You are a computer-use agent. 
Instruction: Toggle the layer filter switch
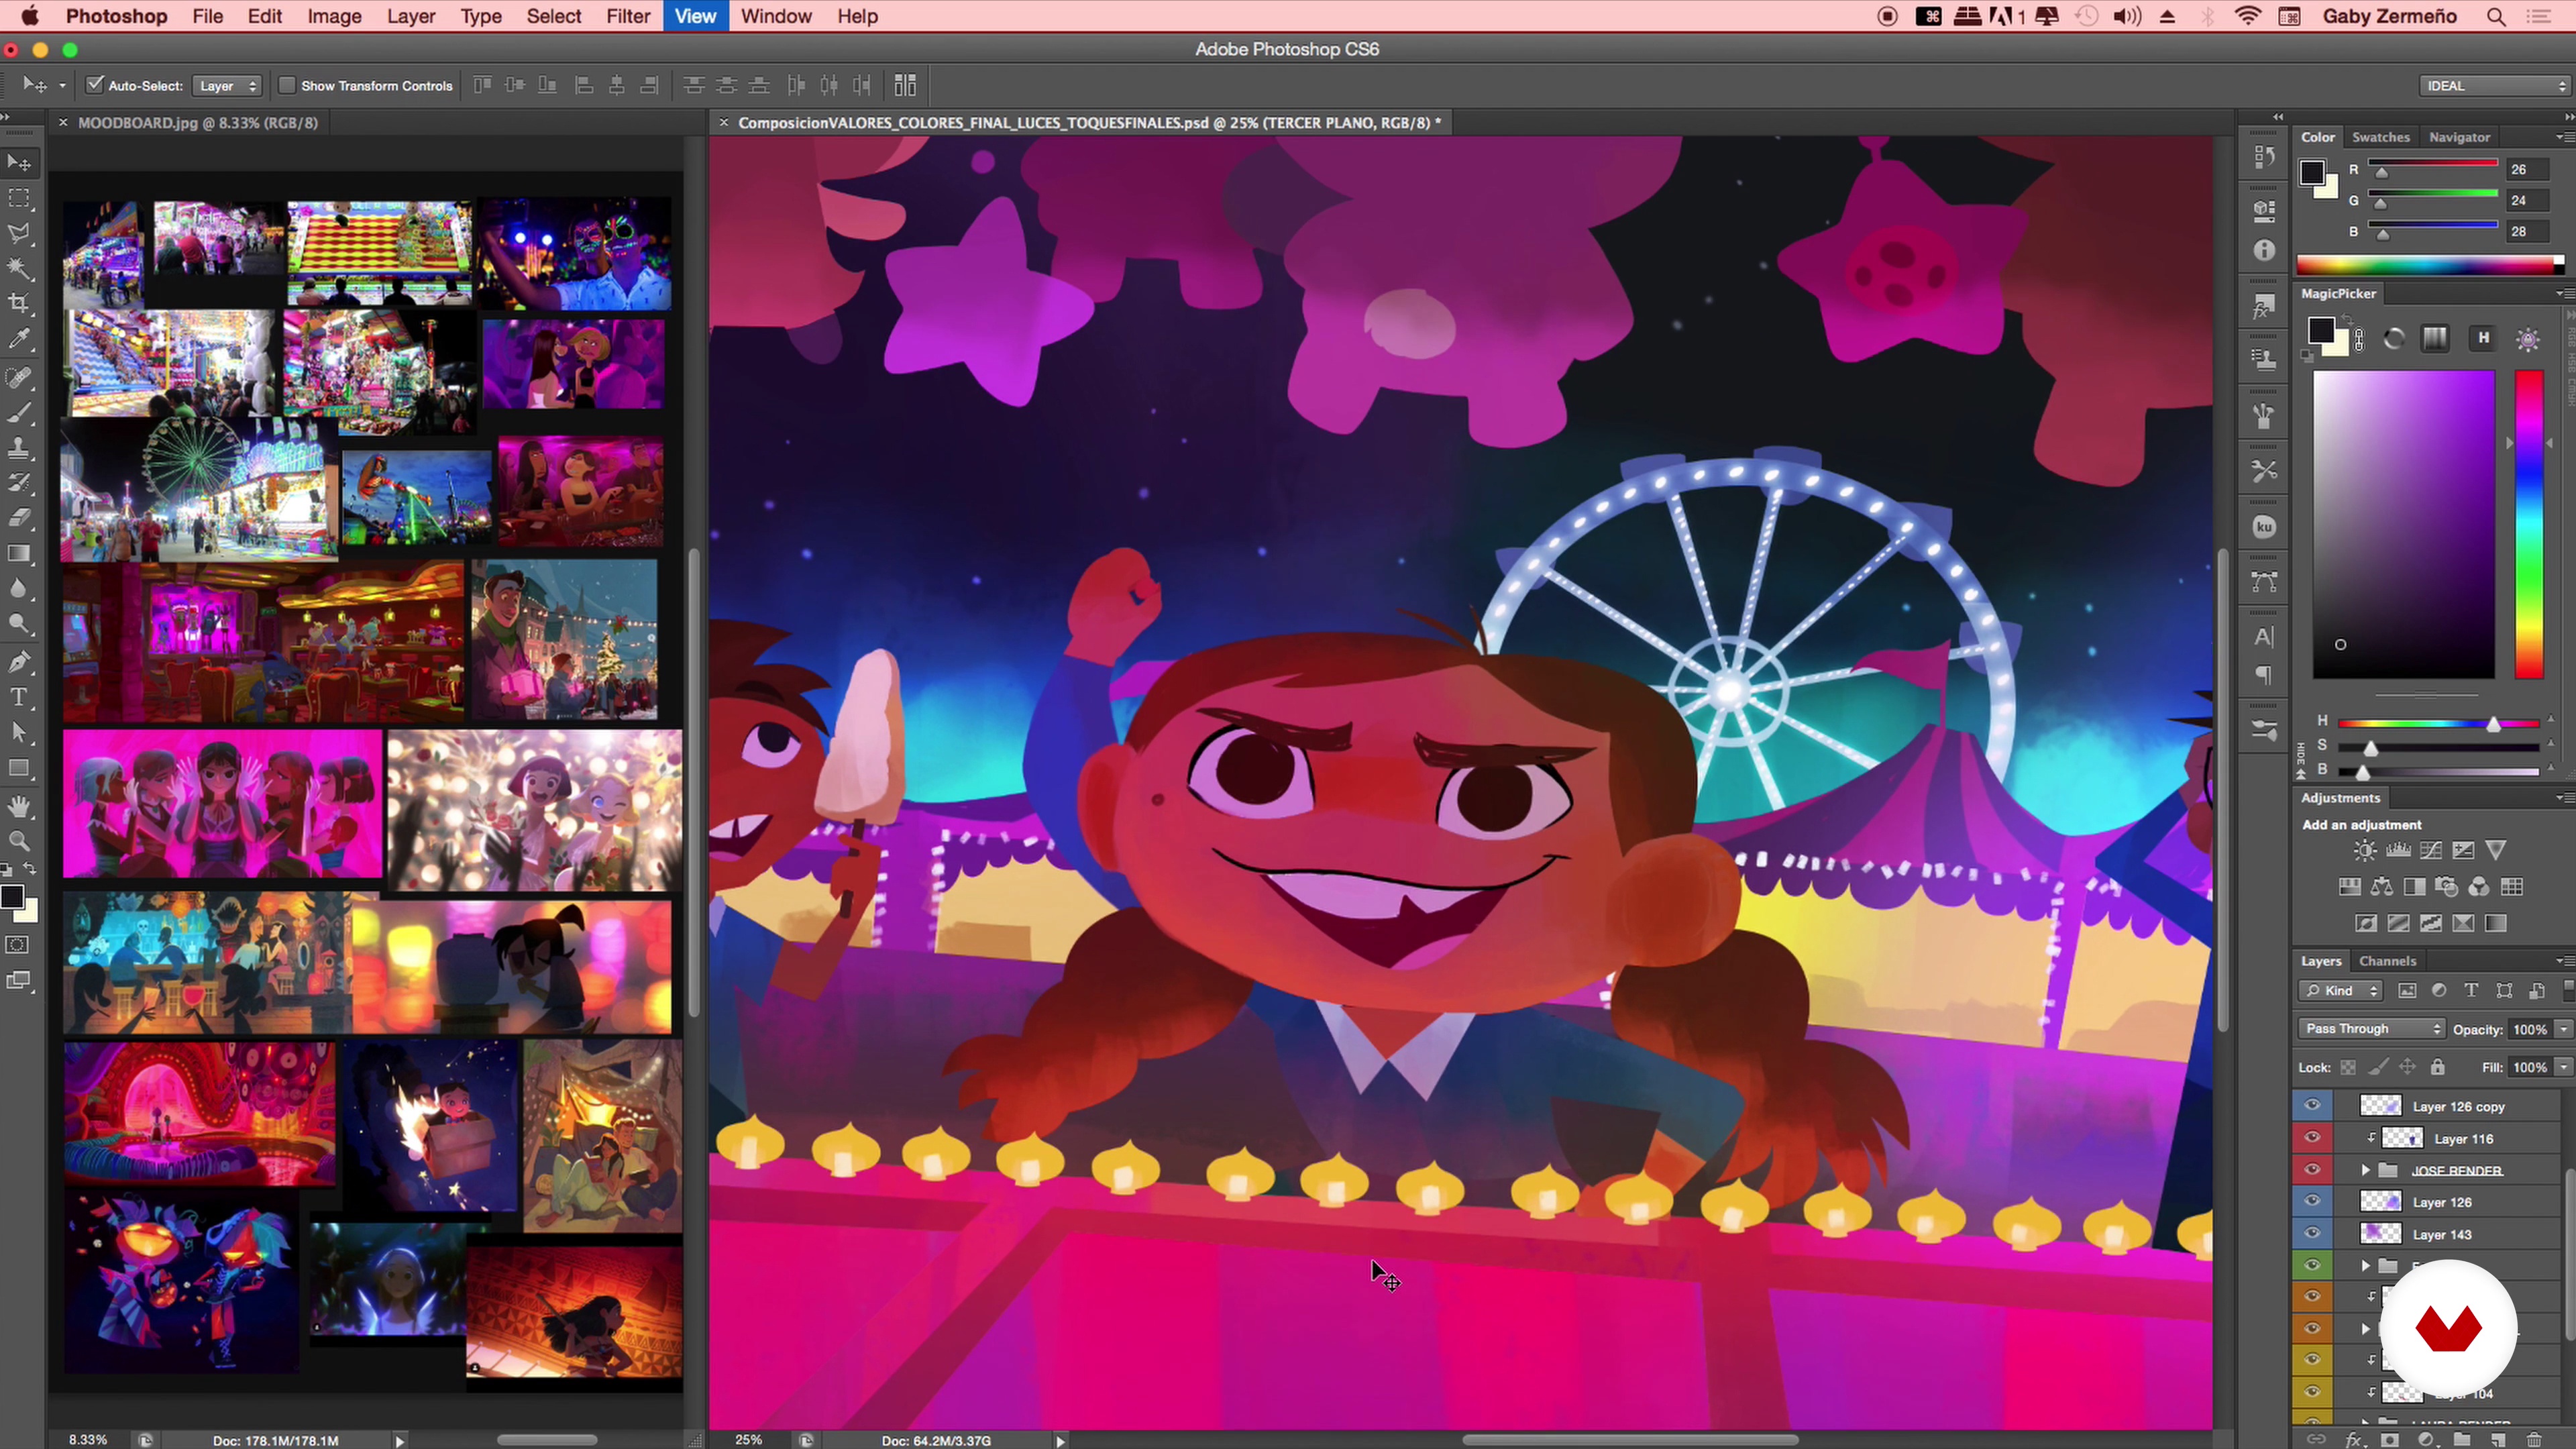[x=2568, y=990]
